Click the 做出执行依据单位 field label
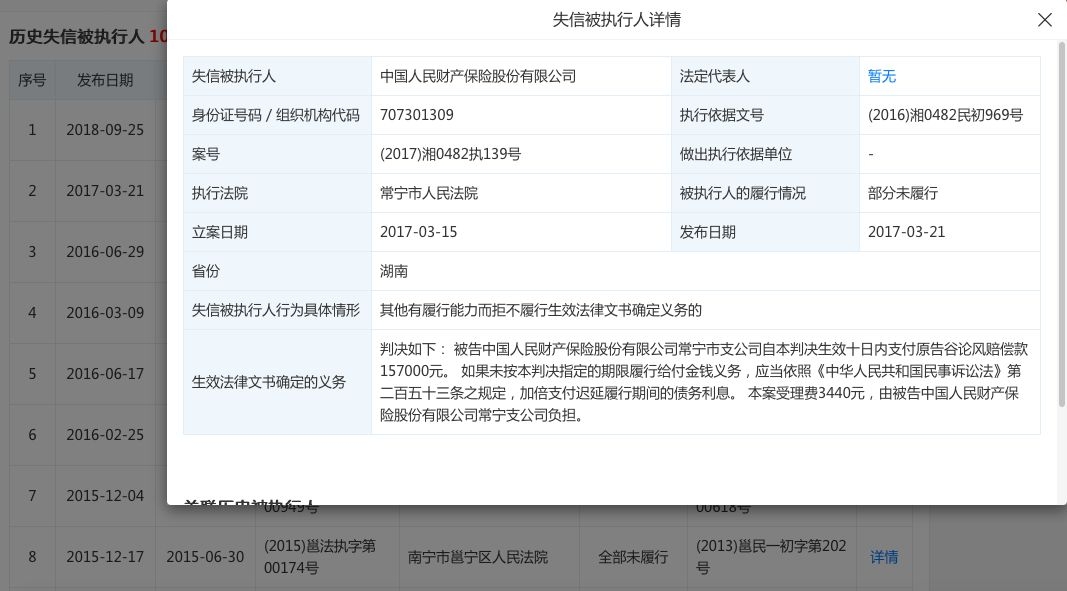Screen dimensions: 1067x591 click(x=735, y=155)
